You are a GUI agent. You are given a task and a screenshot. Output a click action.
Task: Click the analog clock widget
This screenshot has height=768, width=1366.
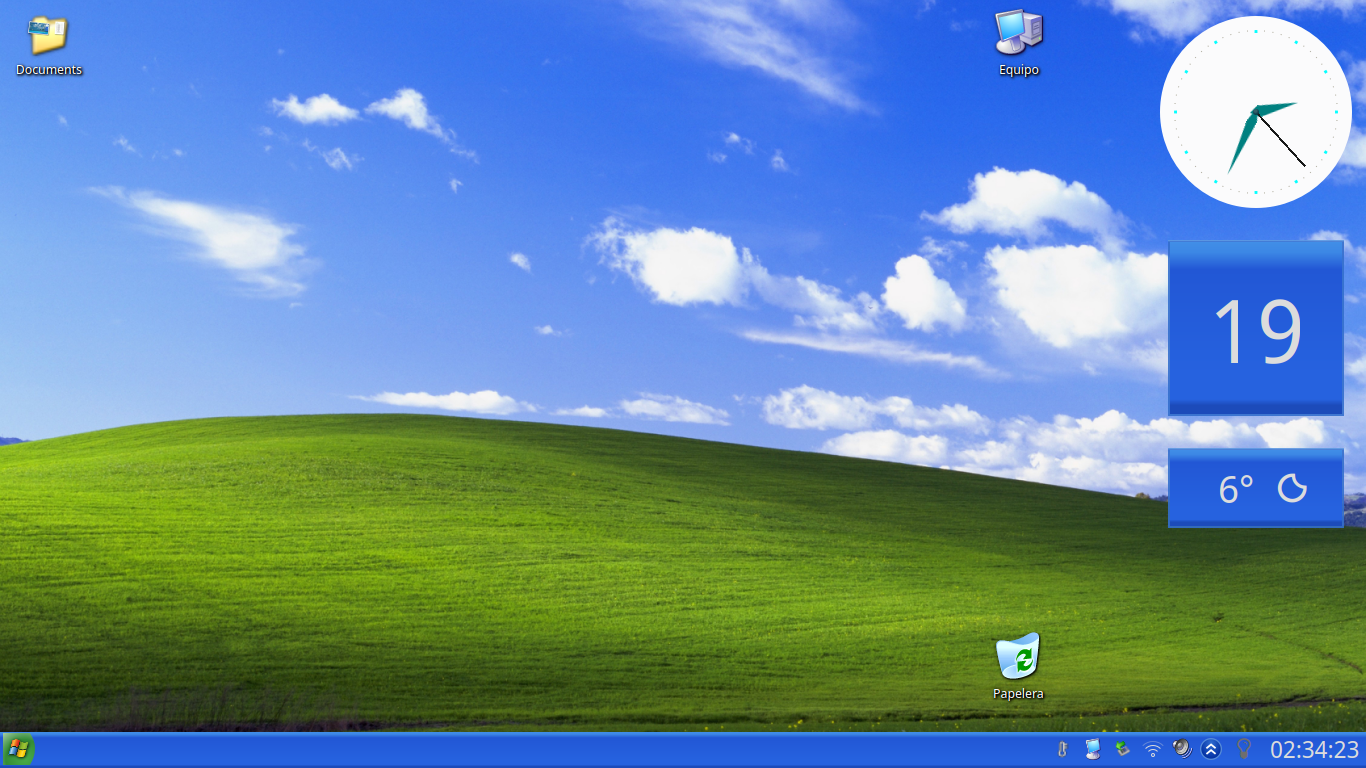tap(1256, 112)
